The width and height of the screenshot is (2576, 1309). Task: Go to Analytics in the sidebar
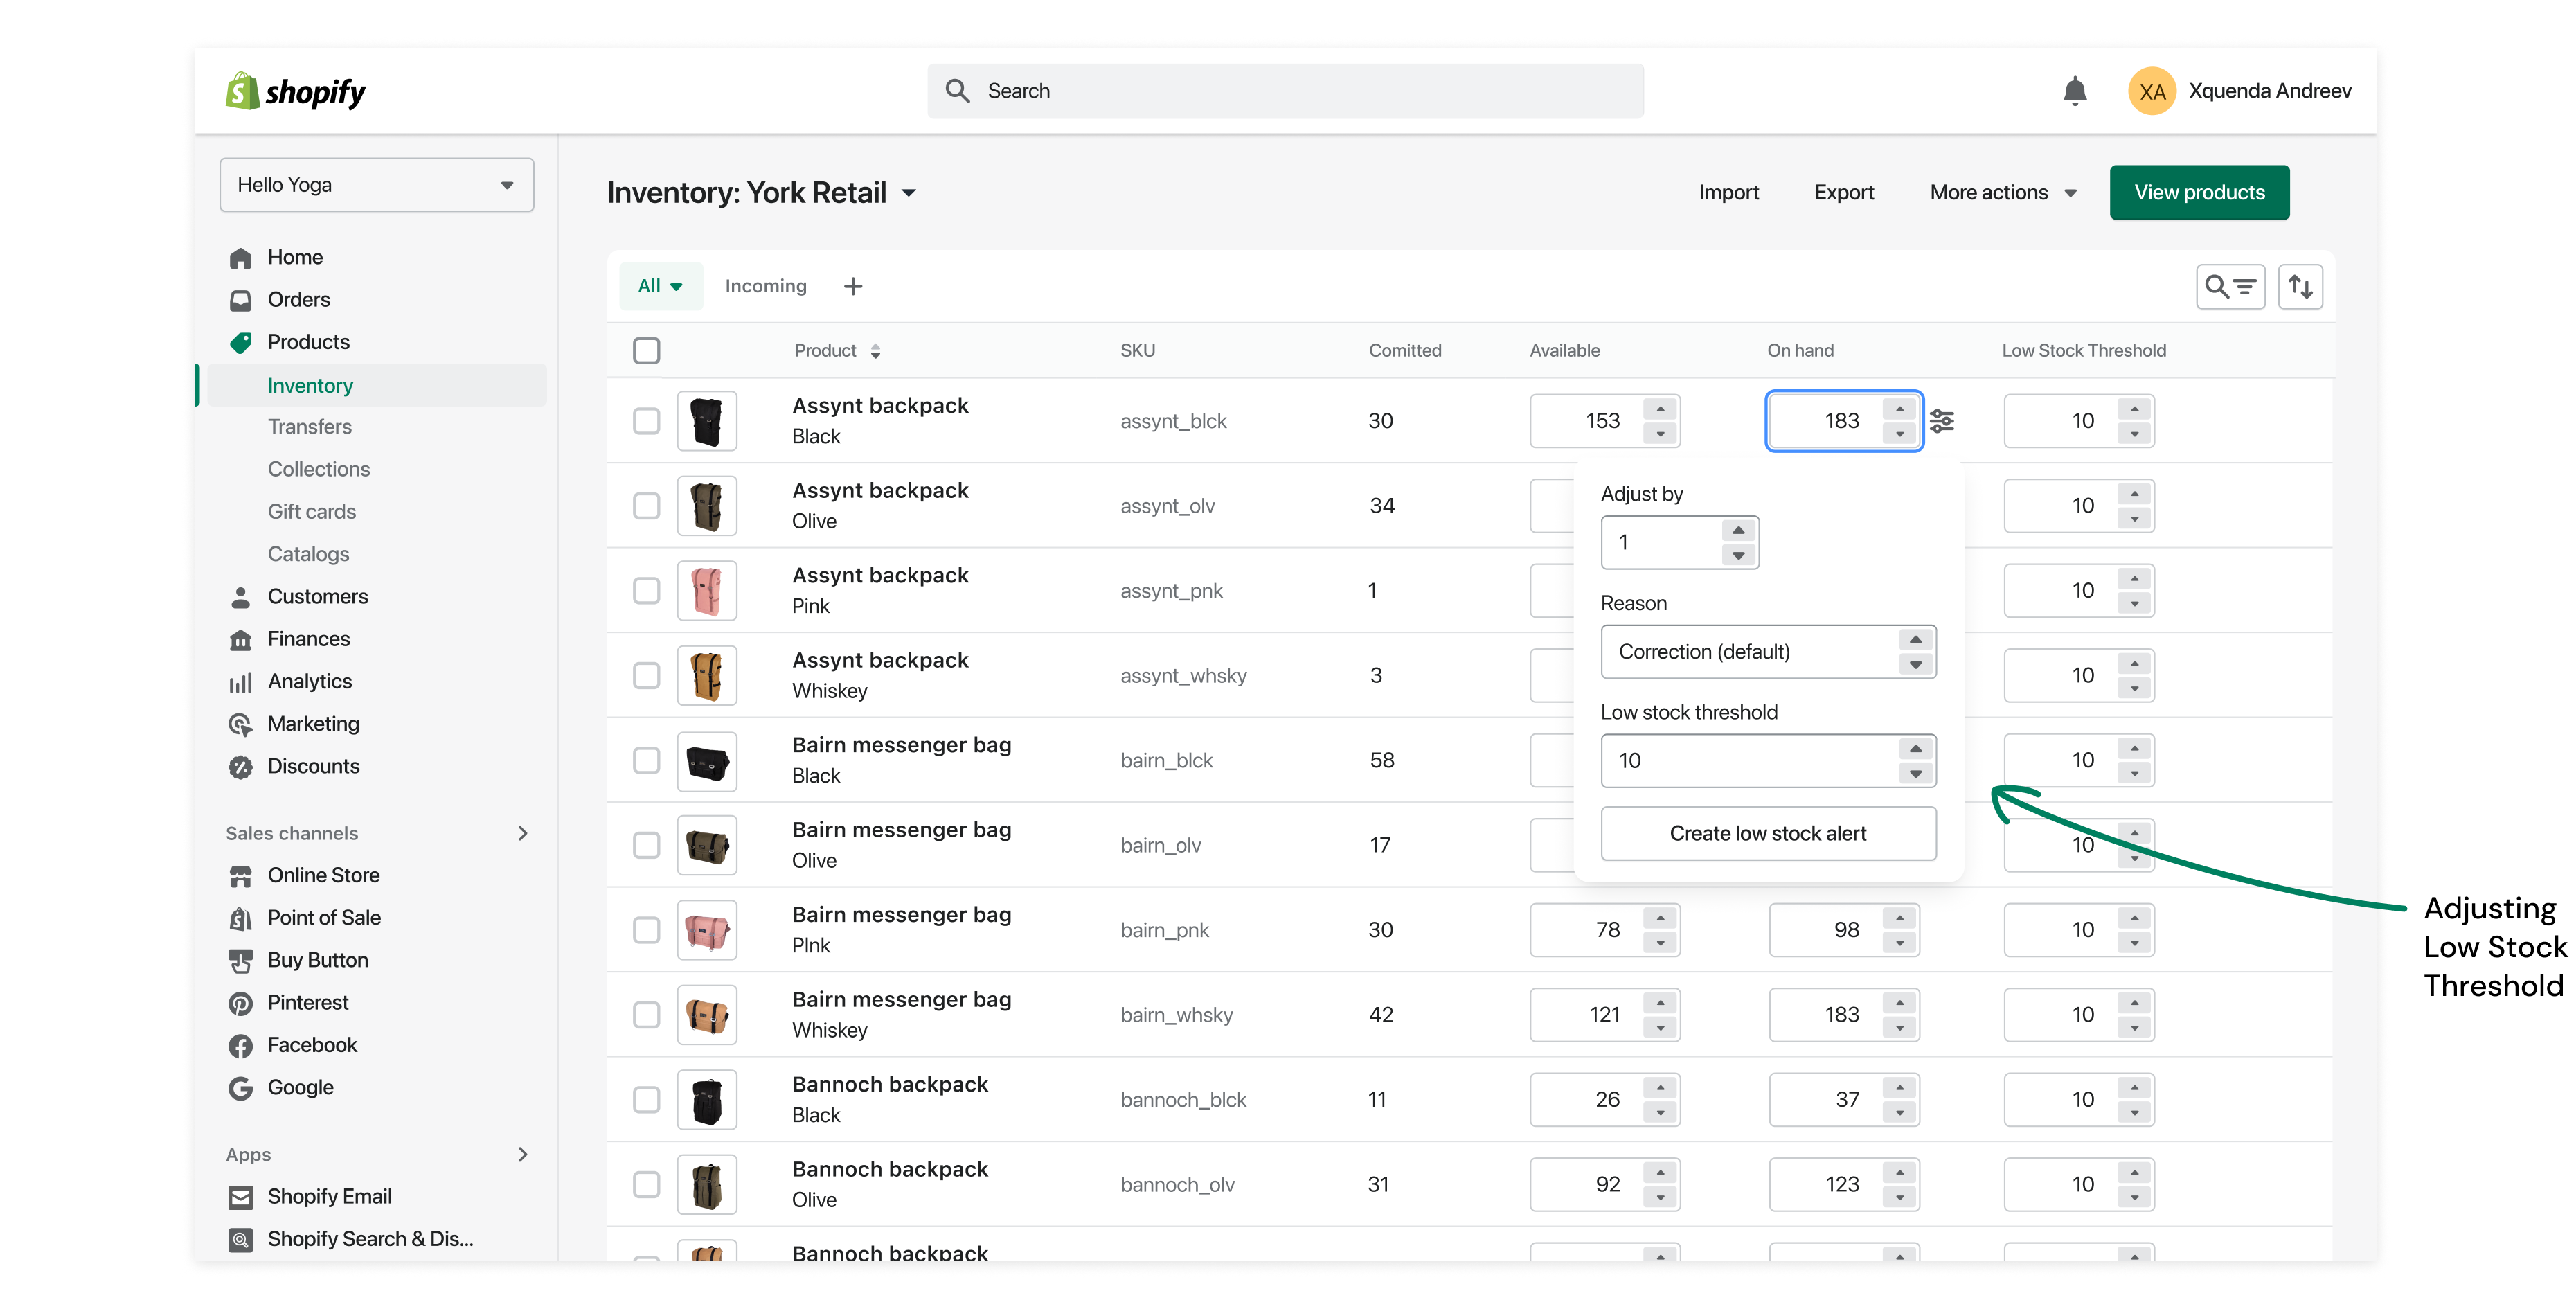click(309, 681)
